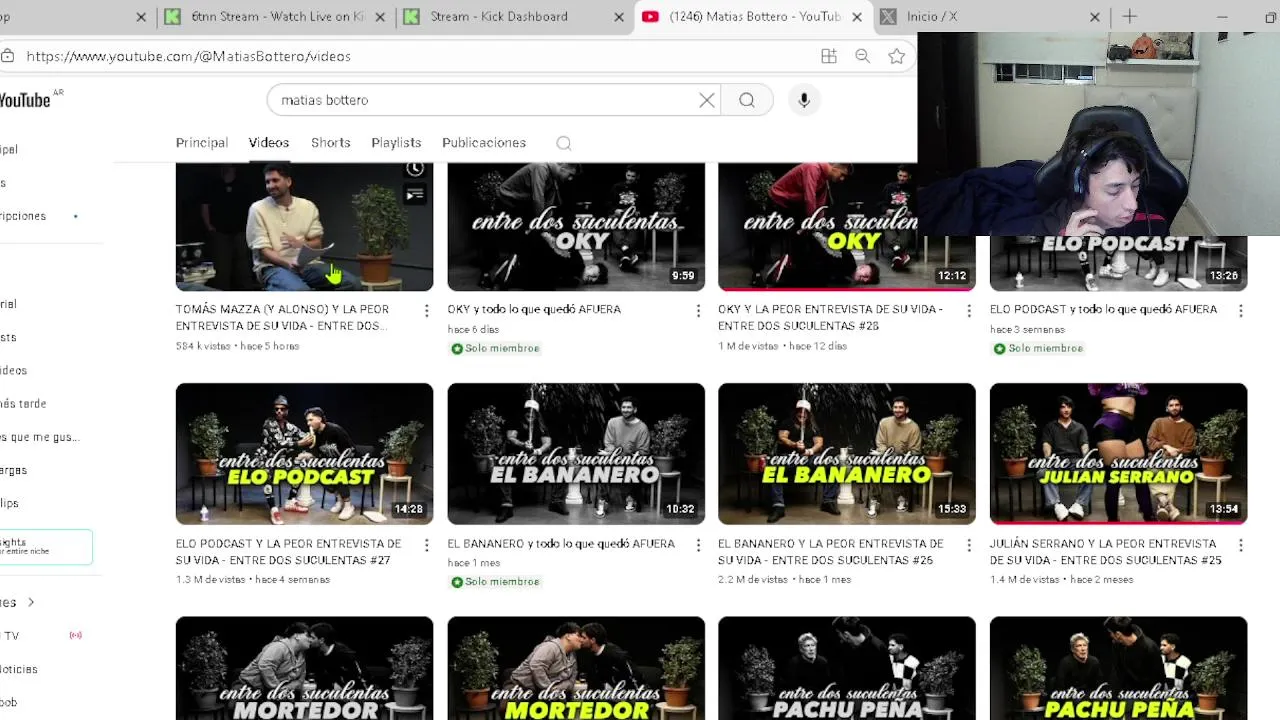
Task: Open options for JULIÁN SERRANO #25 video
Action: 1241,545
